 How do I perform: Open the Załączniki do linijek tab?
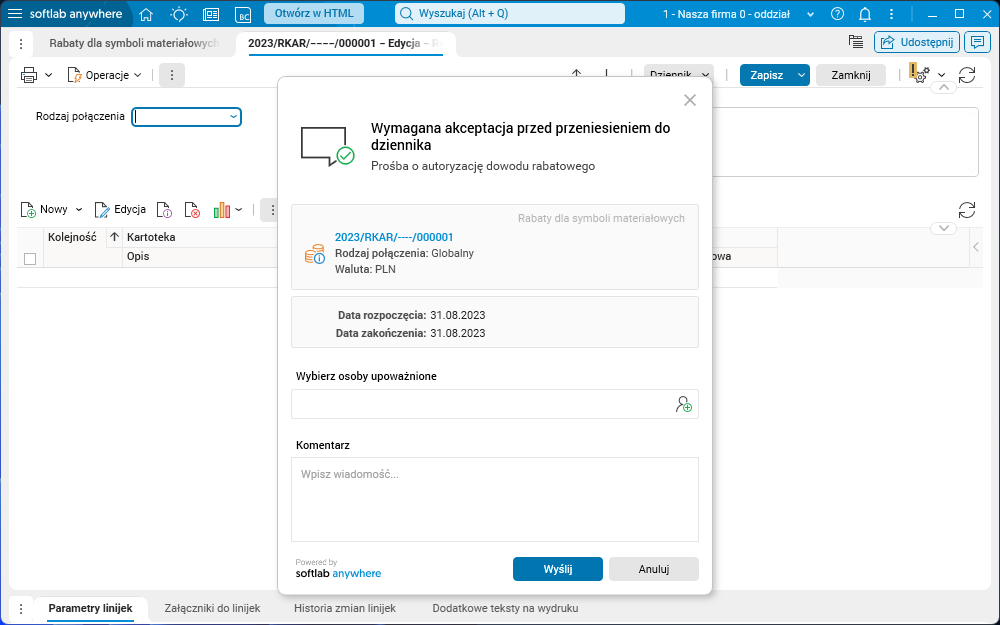(x=212, y=608)
